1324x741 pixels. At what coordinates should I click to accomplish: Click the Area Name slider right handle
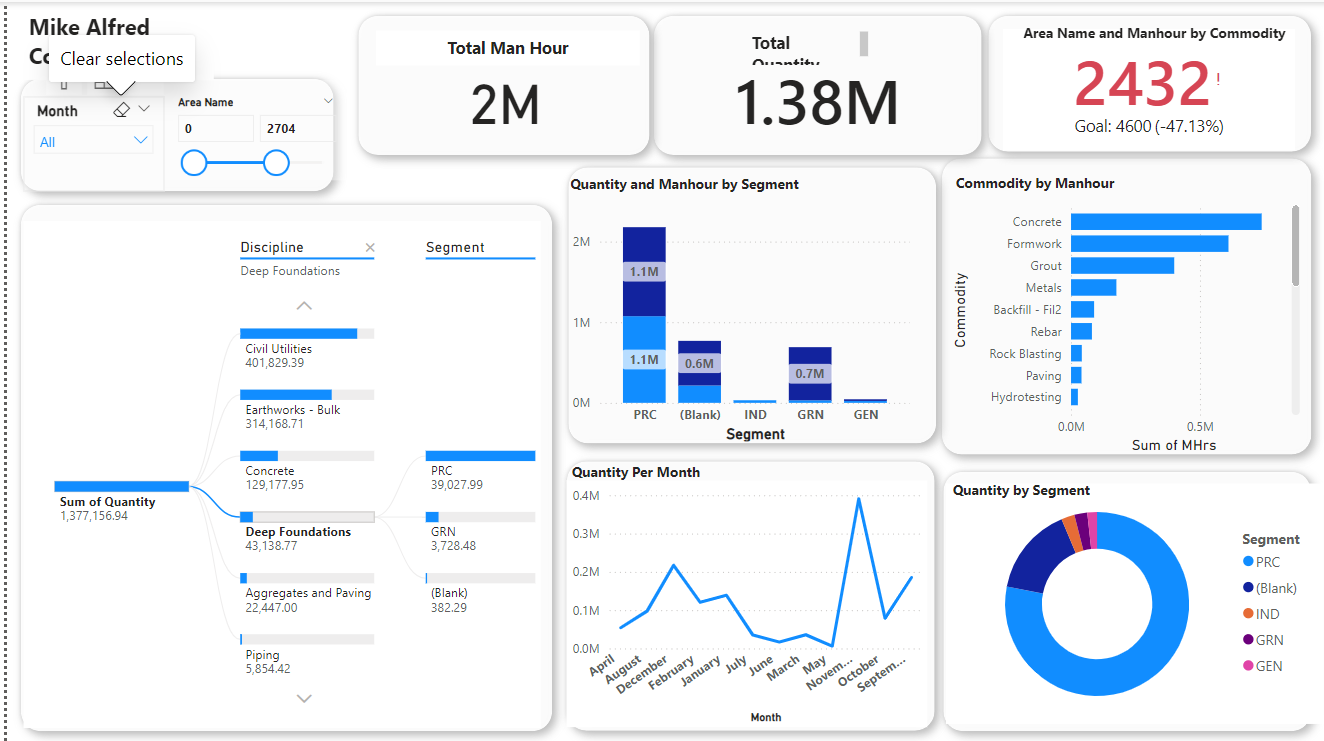coord(276,163)
